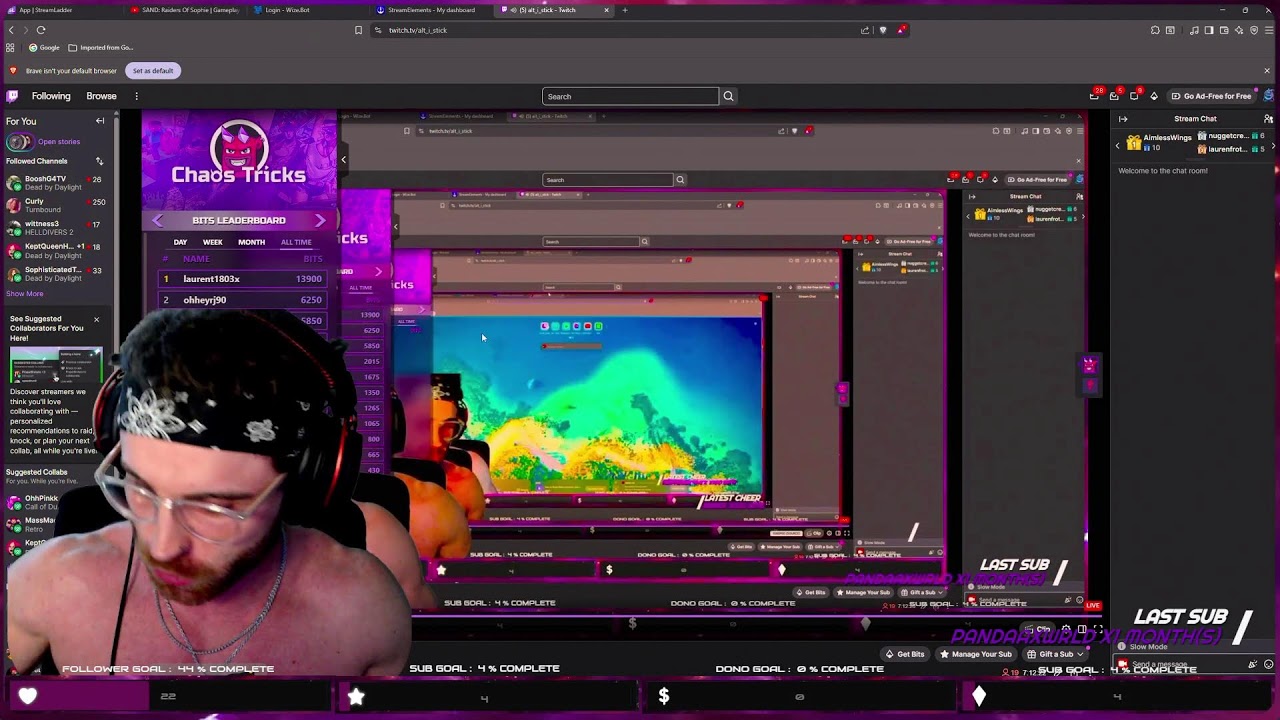Open Gift a Sub dropdown
This screenshot has height=720, width=1280.
click(1054, 654)
